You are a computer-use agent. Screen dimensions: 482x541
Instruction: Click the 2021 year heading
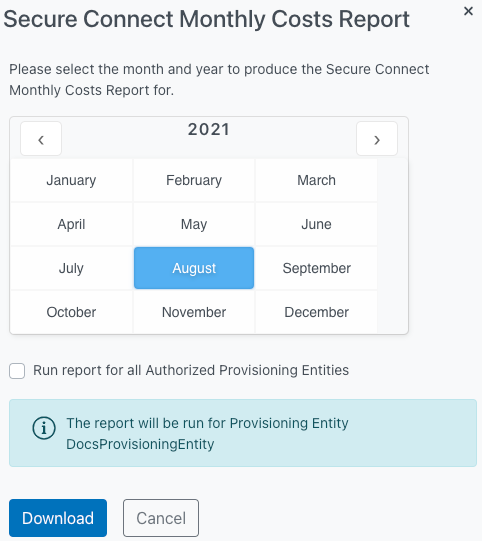209,130
